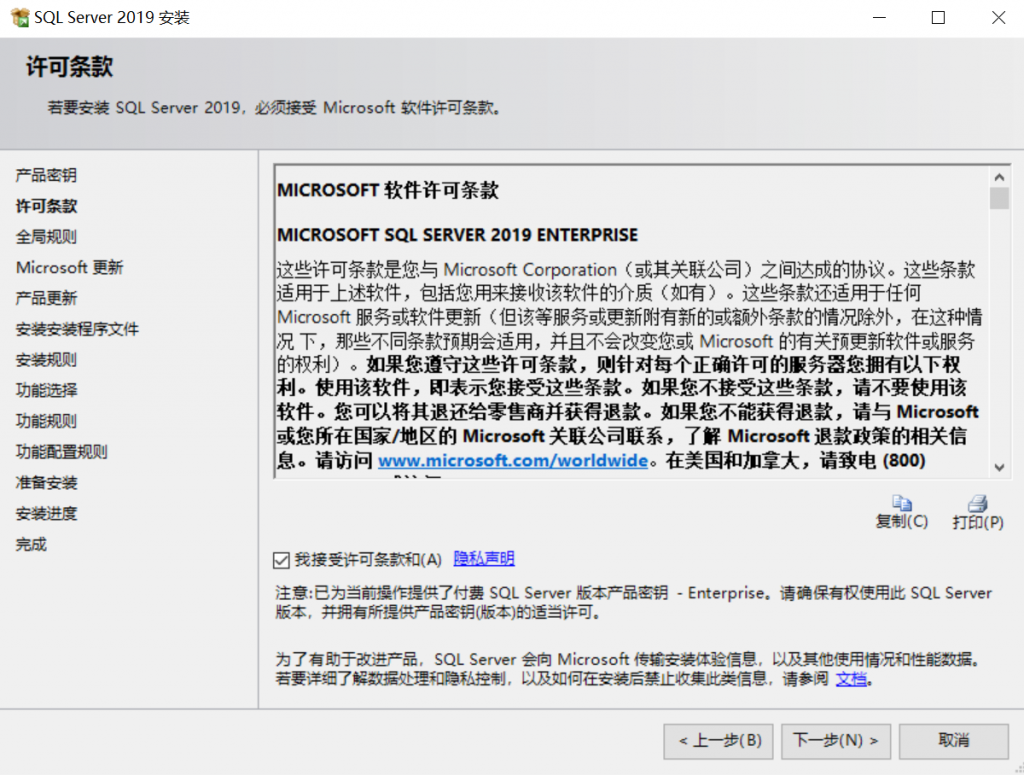This screenshot has height=775, width=1024.
Task: Go back with the 上一步(B) button
Action: point(719,741)
